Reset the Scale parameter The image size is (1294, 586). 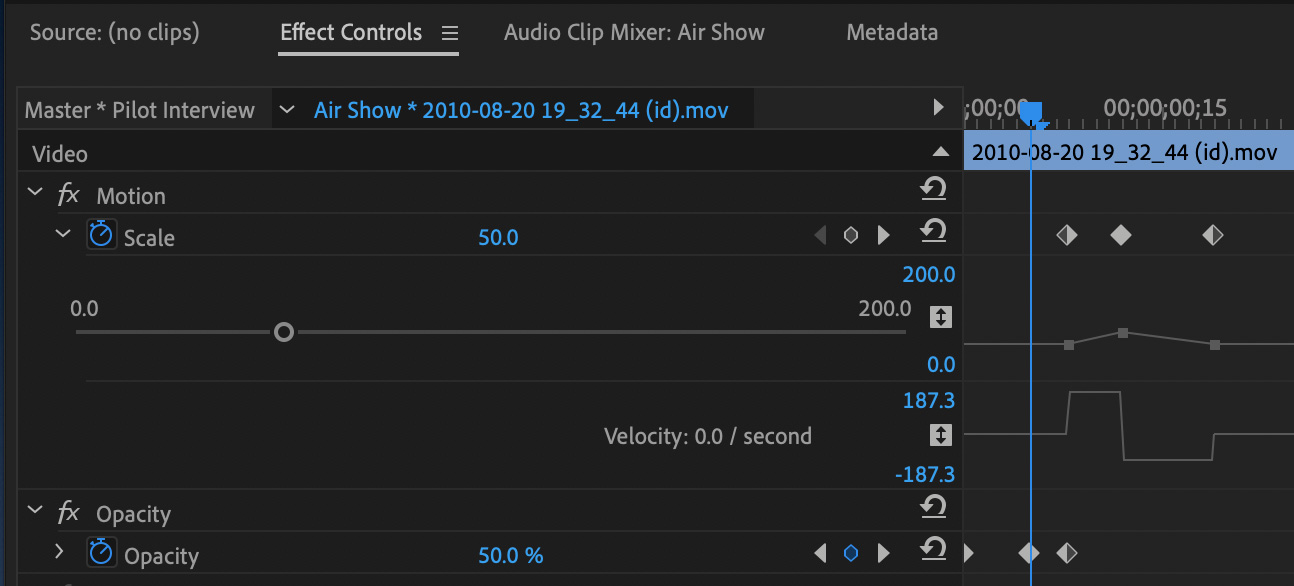[x=933, y=231]
